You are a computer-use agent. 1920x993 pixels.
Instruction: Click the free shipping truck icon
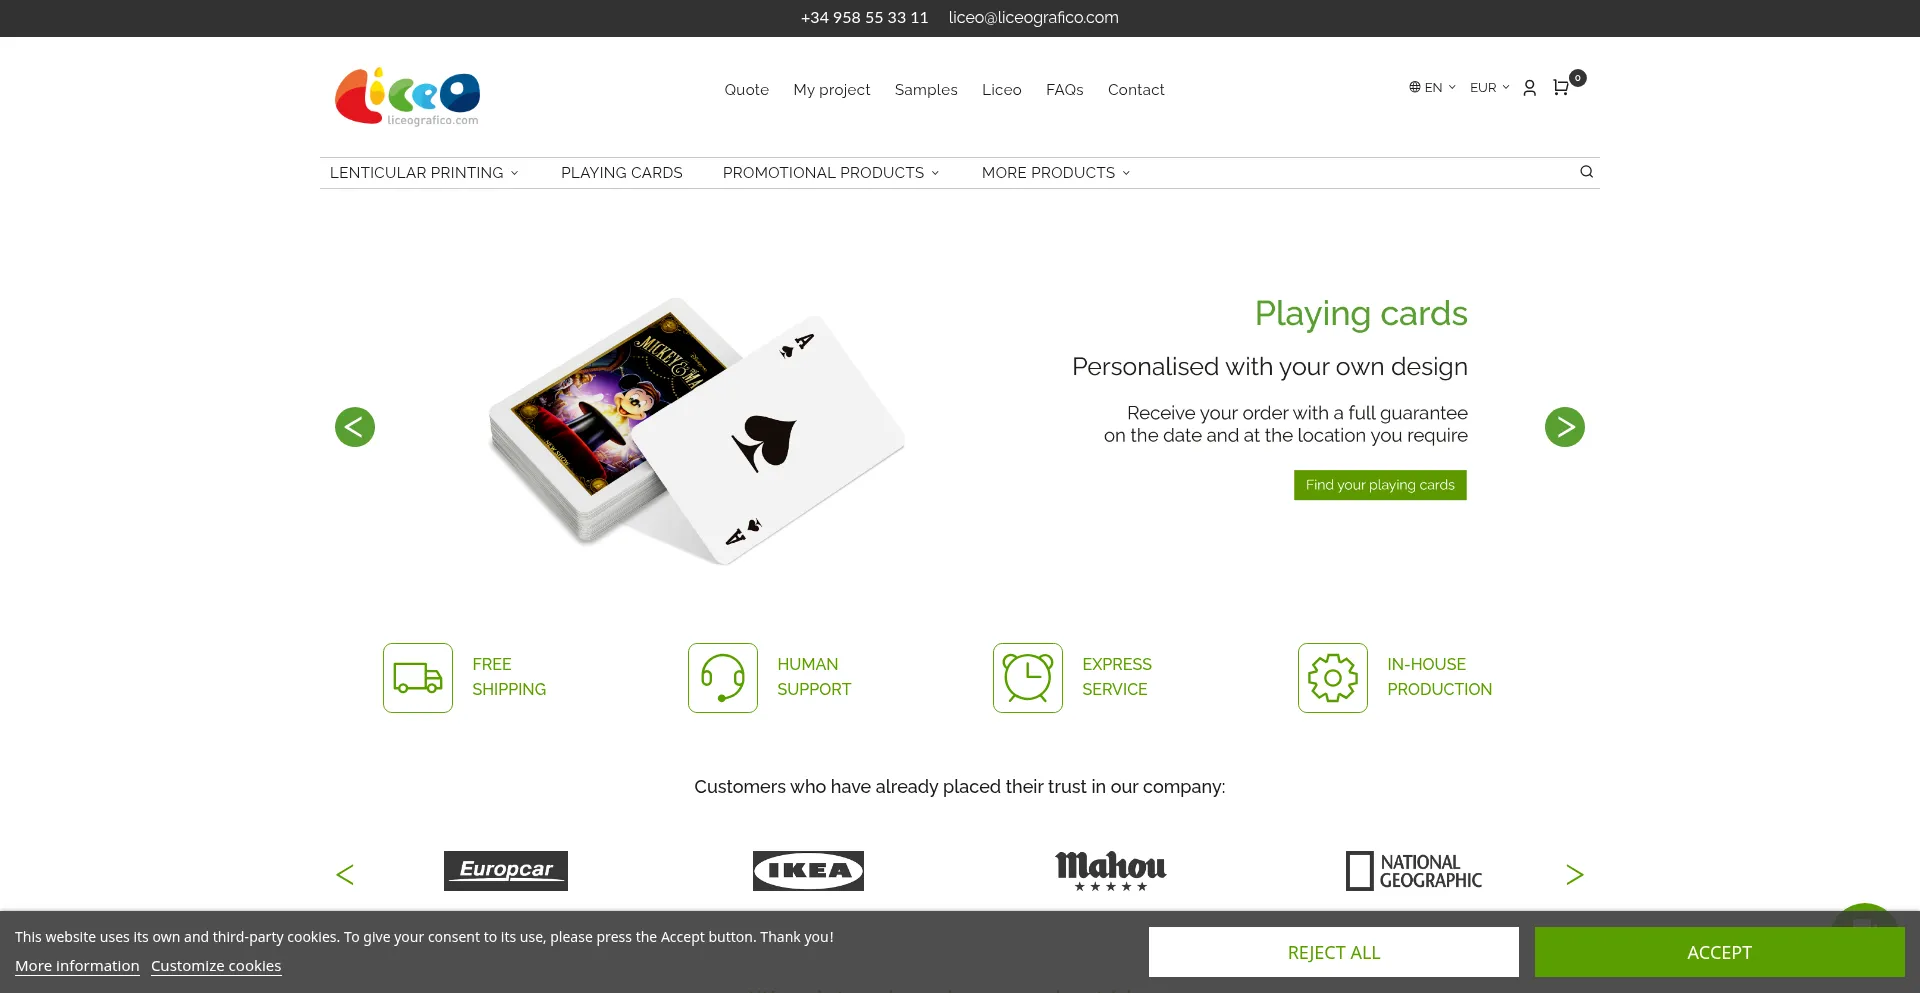(x=418, y=678)
